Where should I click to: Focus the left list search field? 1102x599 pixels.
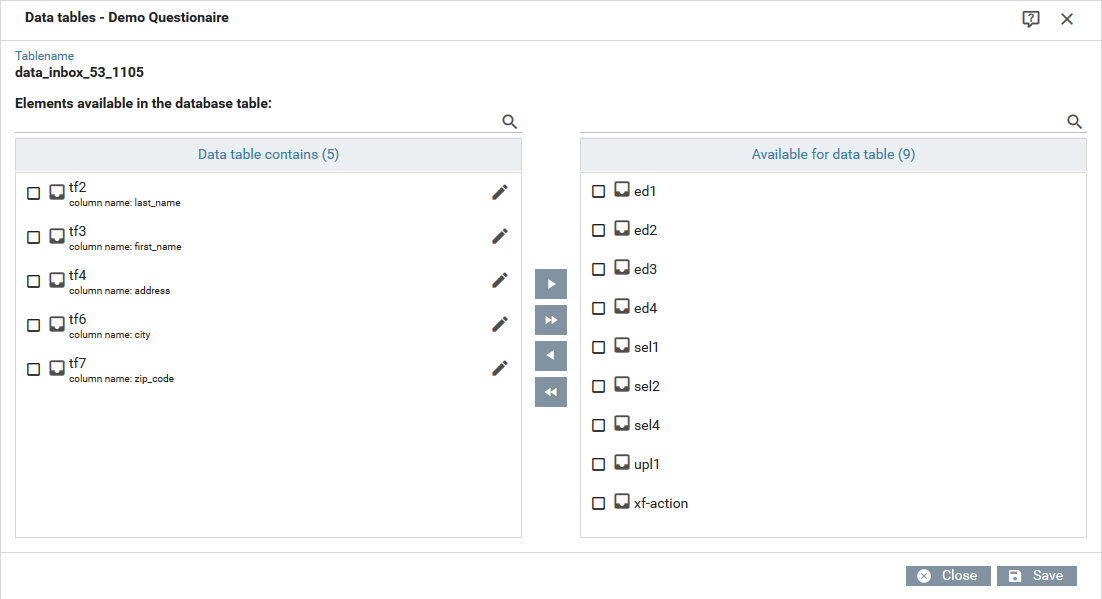pyautogui.click(x=255, y=122)
